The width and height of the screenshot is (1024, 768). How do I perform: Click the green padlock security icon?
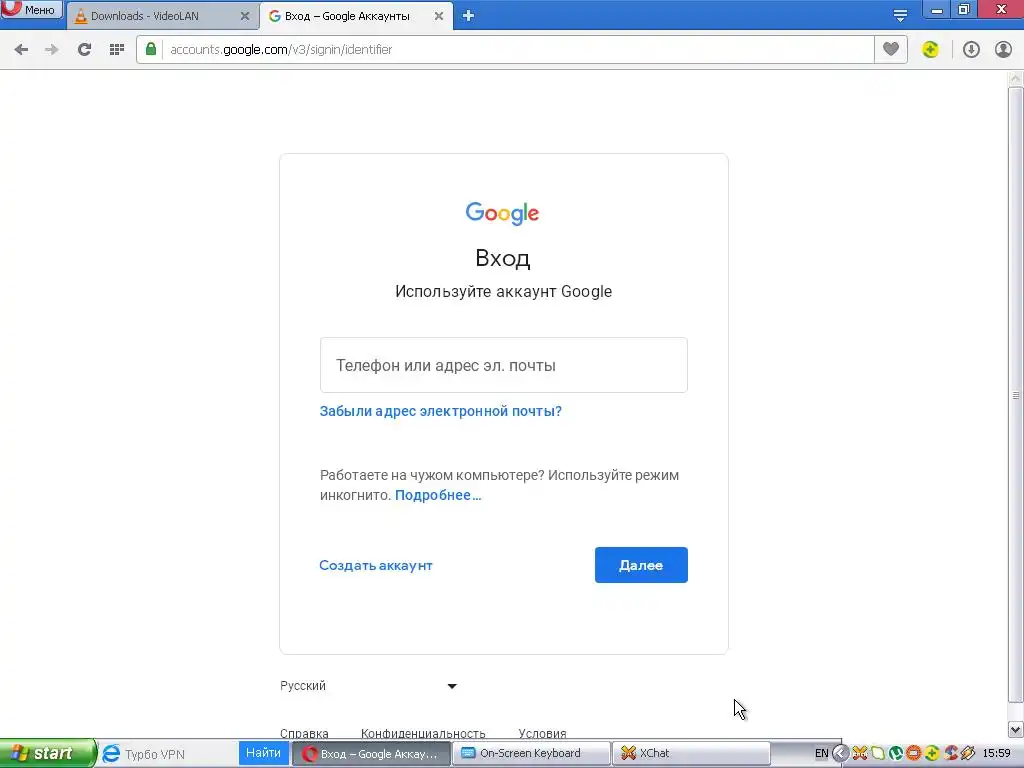151,50
